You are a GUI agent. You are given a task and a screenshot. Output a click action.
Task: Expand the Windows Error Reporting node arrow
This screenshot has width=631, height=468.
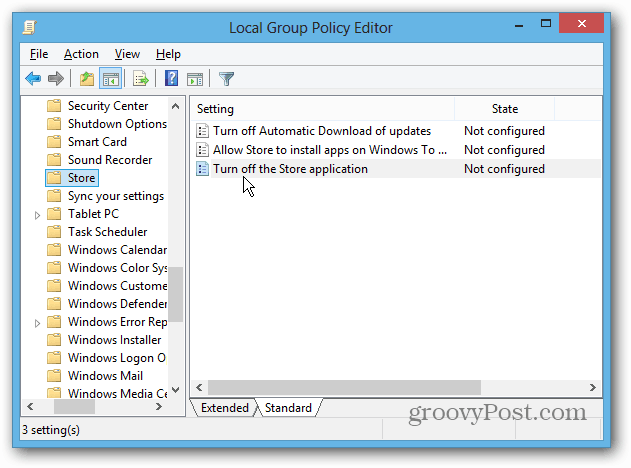tap(37, 323)
